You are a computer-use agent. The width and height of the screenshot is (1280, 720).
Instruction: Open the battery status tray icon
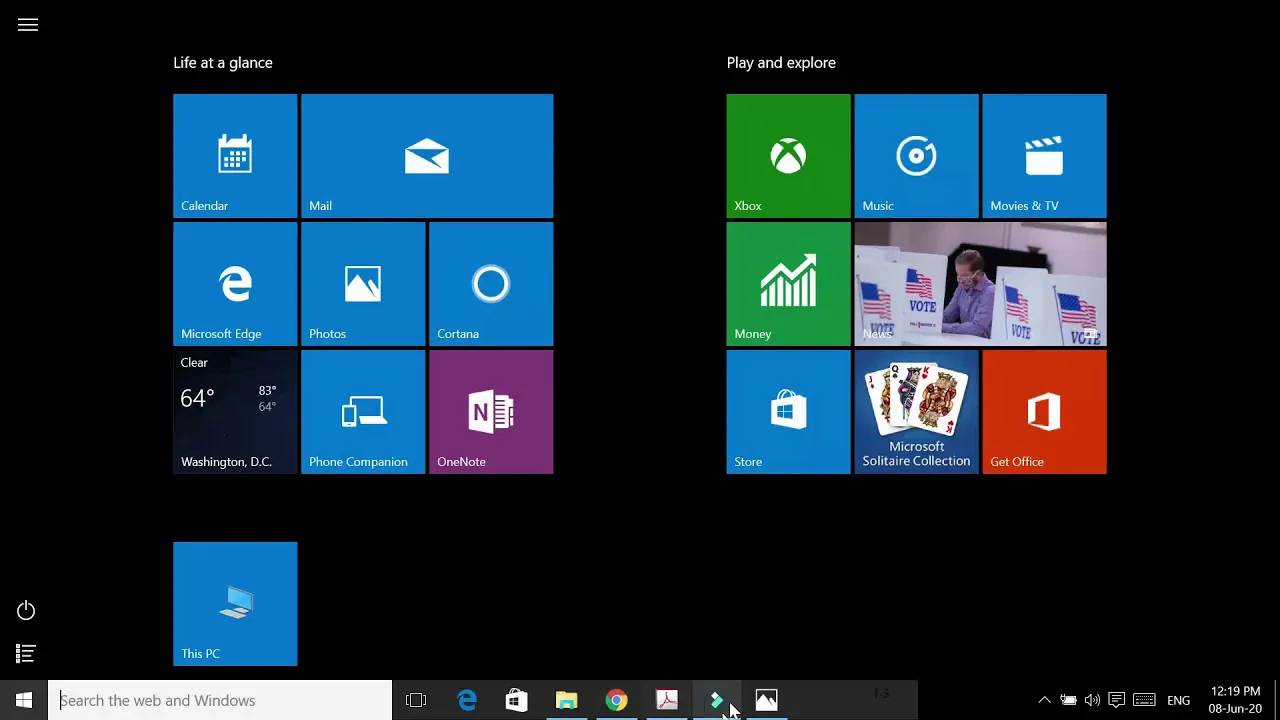pos(1068,700)
